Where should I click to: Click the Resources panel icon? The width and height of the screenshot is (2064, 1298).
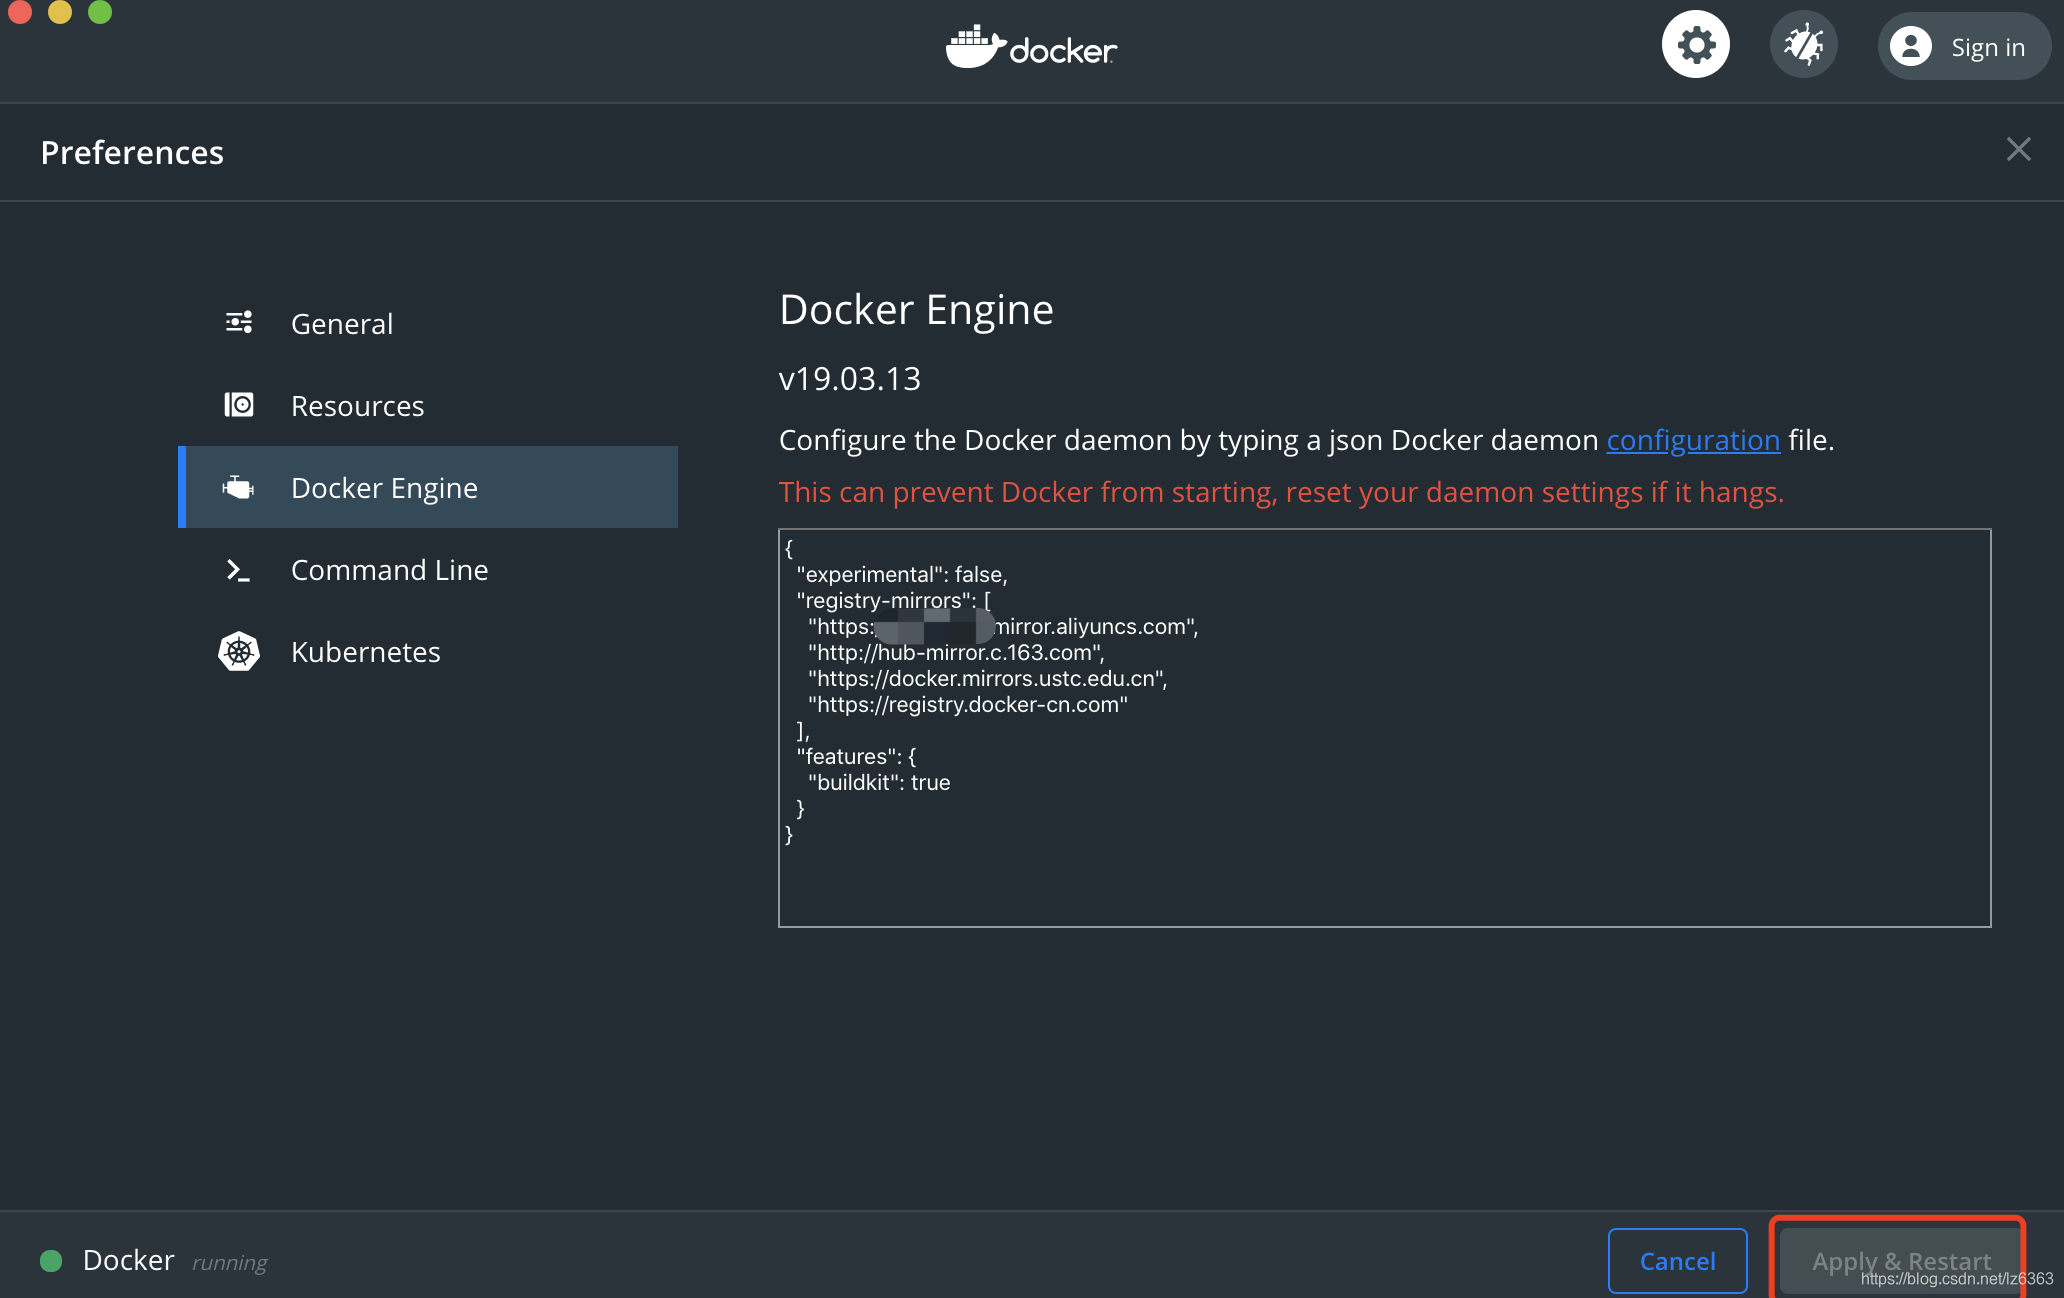point(239,405)
